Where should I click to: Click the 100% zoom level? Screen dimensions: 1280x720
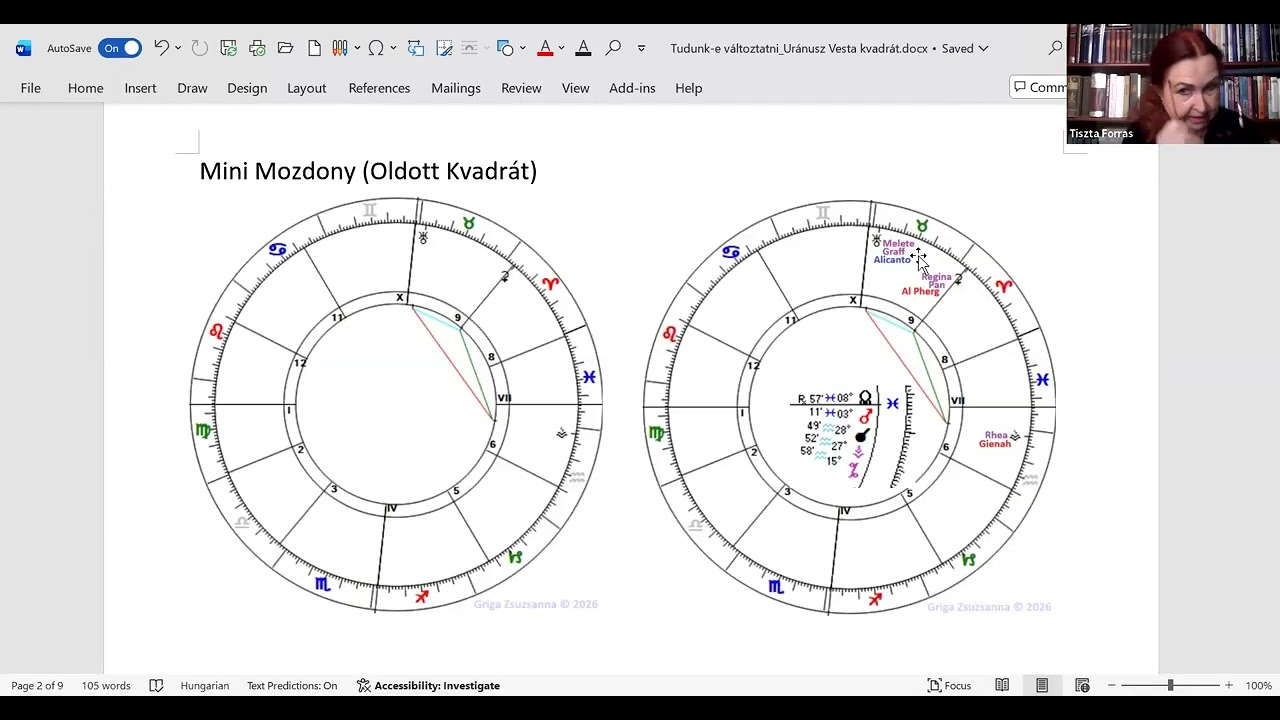1258,685
